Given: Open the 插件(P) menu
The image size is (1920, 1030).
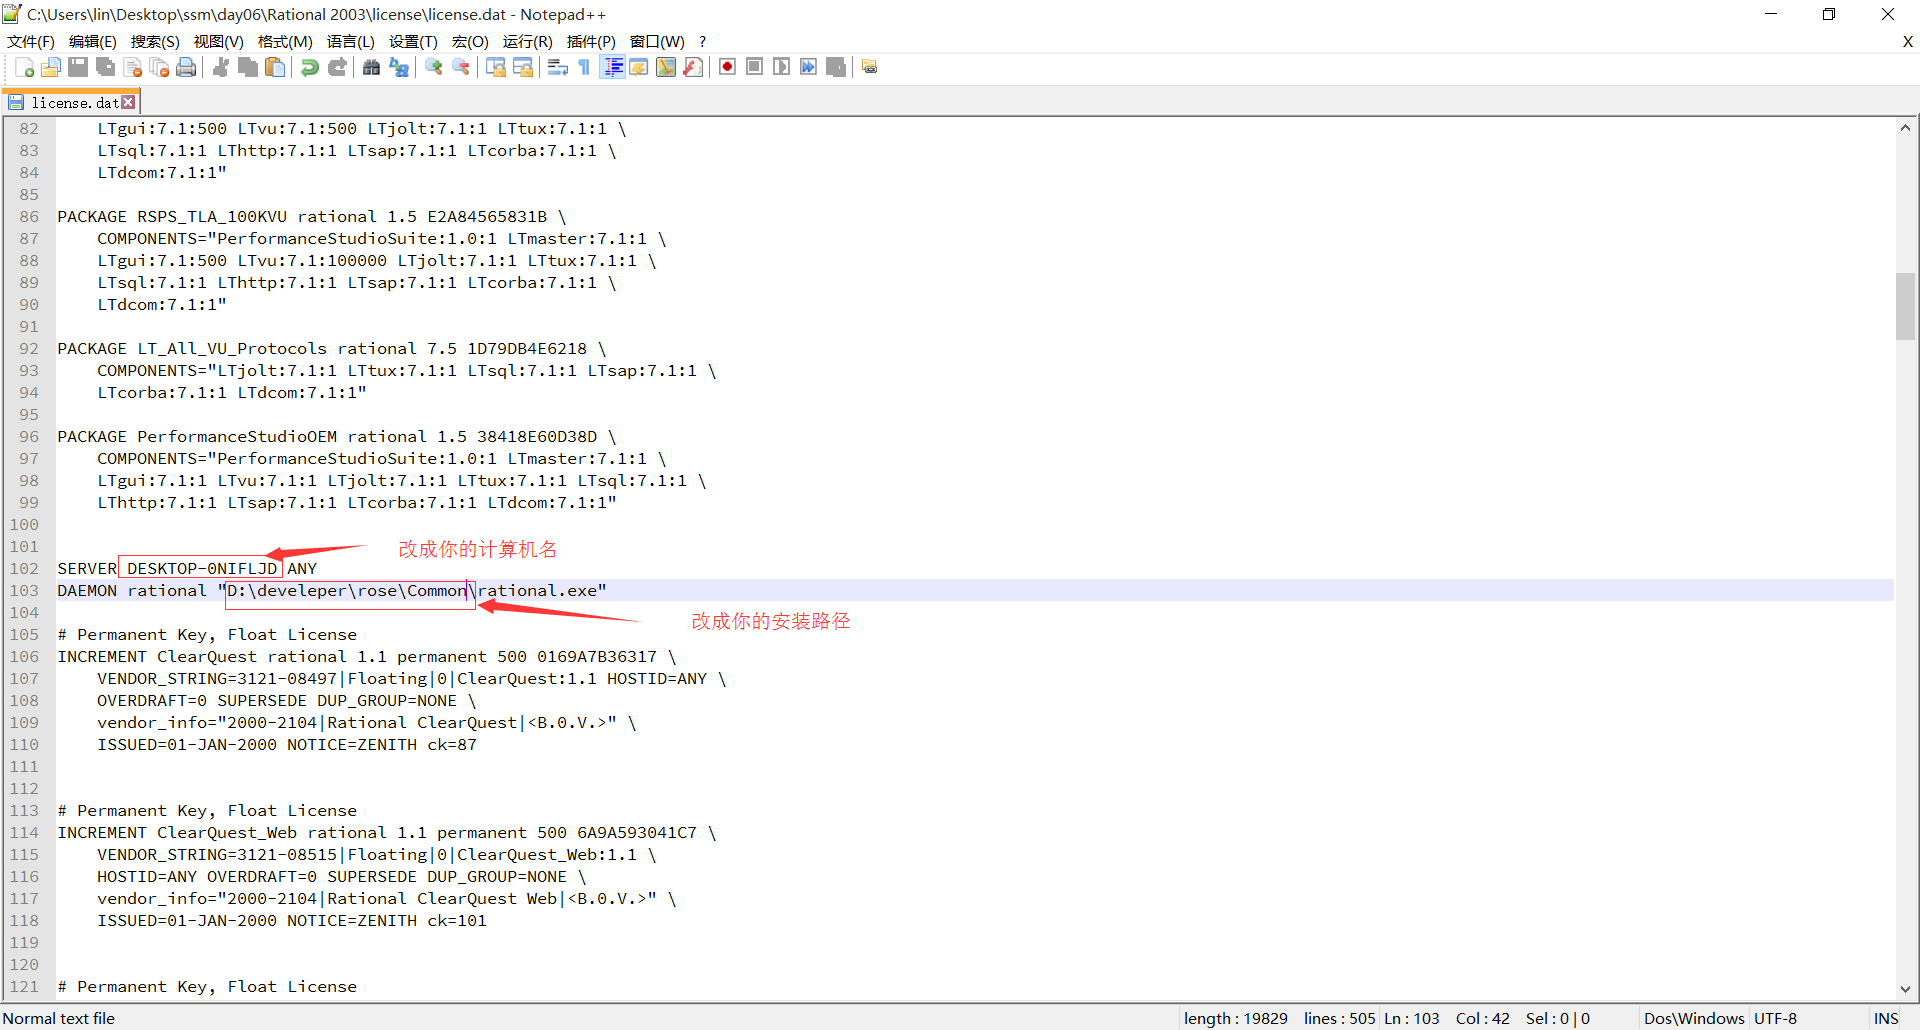Looking at the screenshot, I should click(591, 41).
